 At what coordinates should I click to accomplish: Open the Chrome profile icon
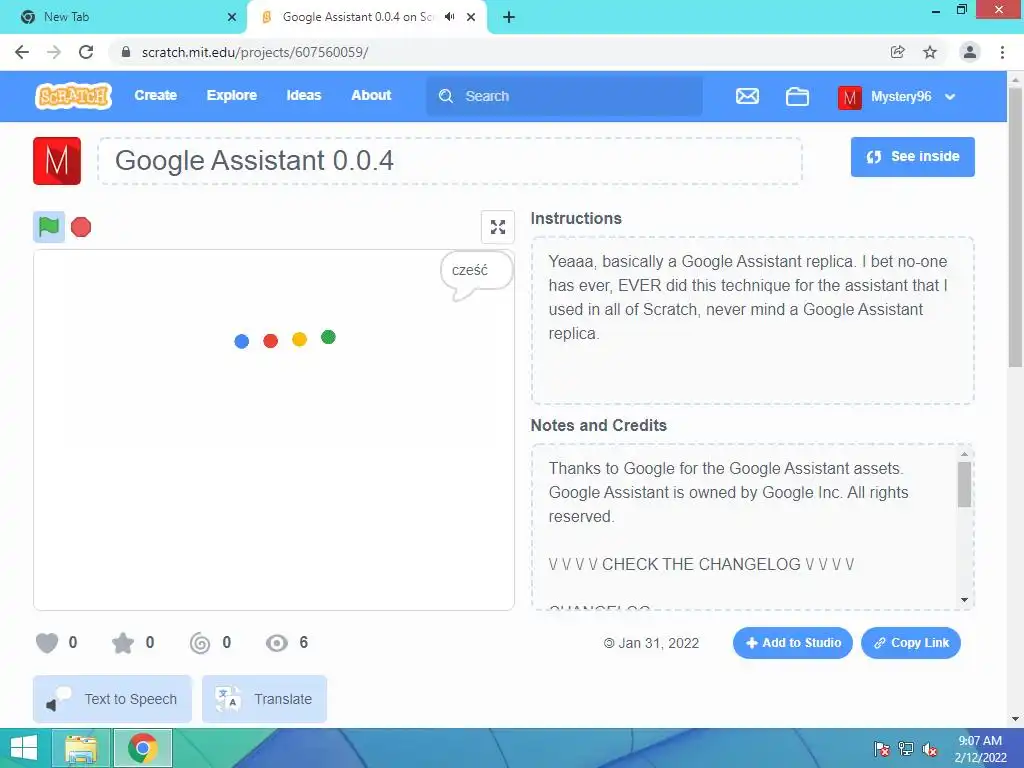click(x=970, y=52)
